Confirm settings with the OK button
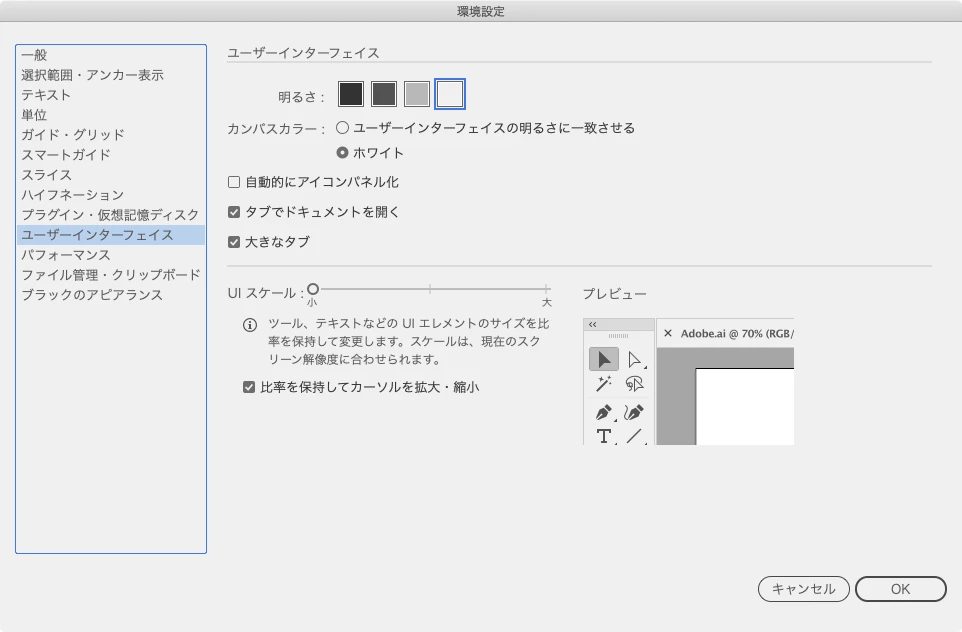 [901, 589]
